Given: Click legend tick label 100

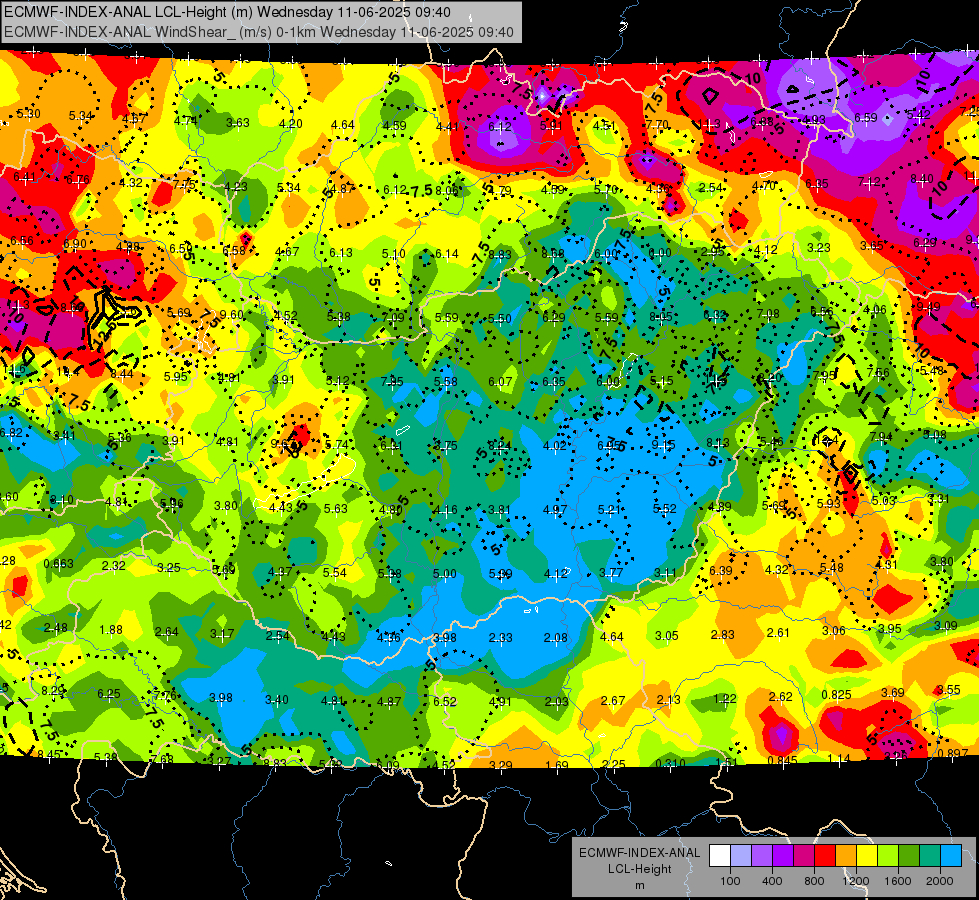Looking at the screenshot, I should point(730,881).
